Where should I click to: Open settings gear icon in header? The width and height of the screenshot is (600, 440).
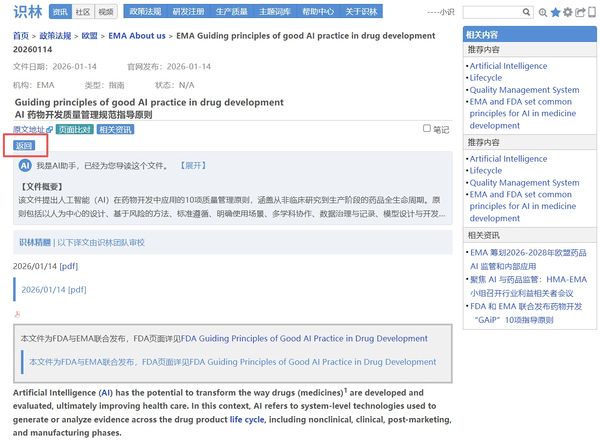(x=567, y=13)
